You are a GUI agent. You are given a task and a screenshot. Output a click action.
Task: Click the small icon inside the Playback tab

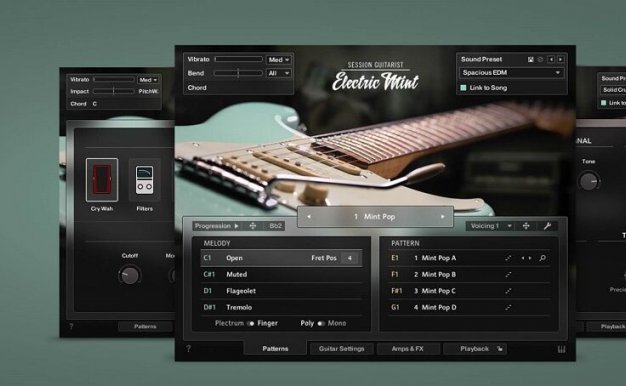coord(499,349)
